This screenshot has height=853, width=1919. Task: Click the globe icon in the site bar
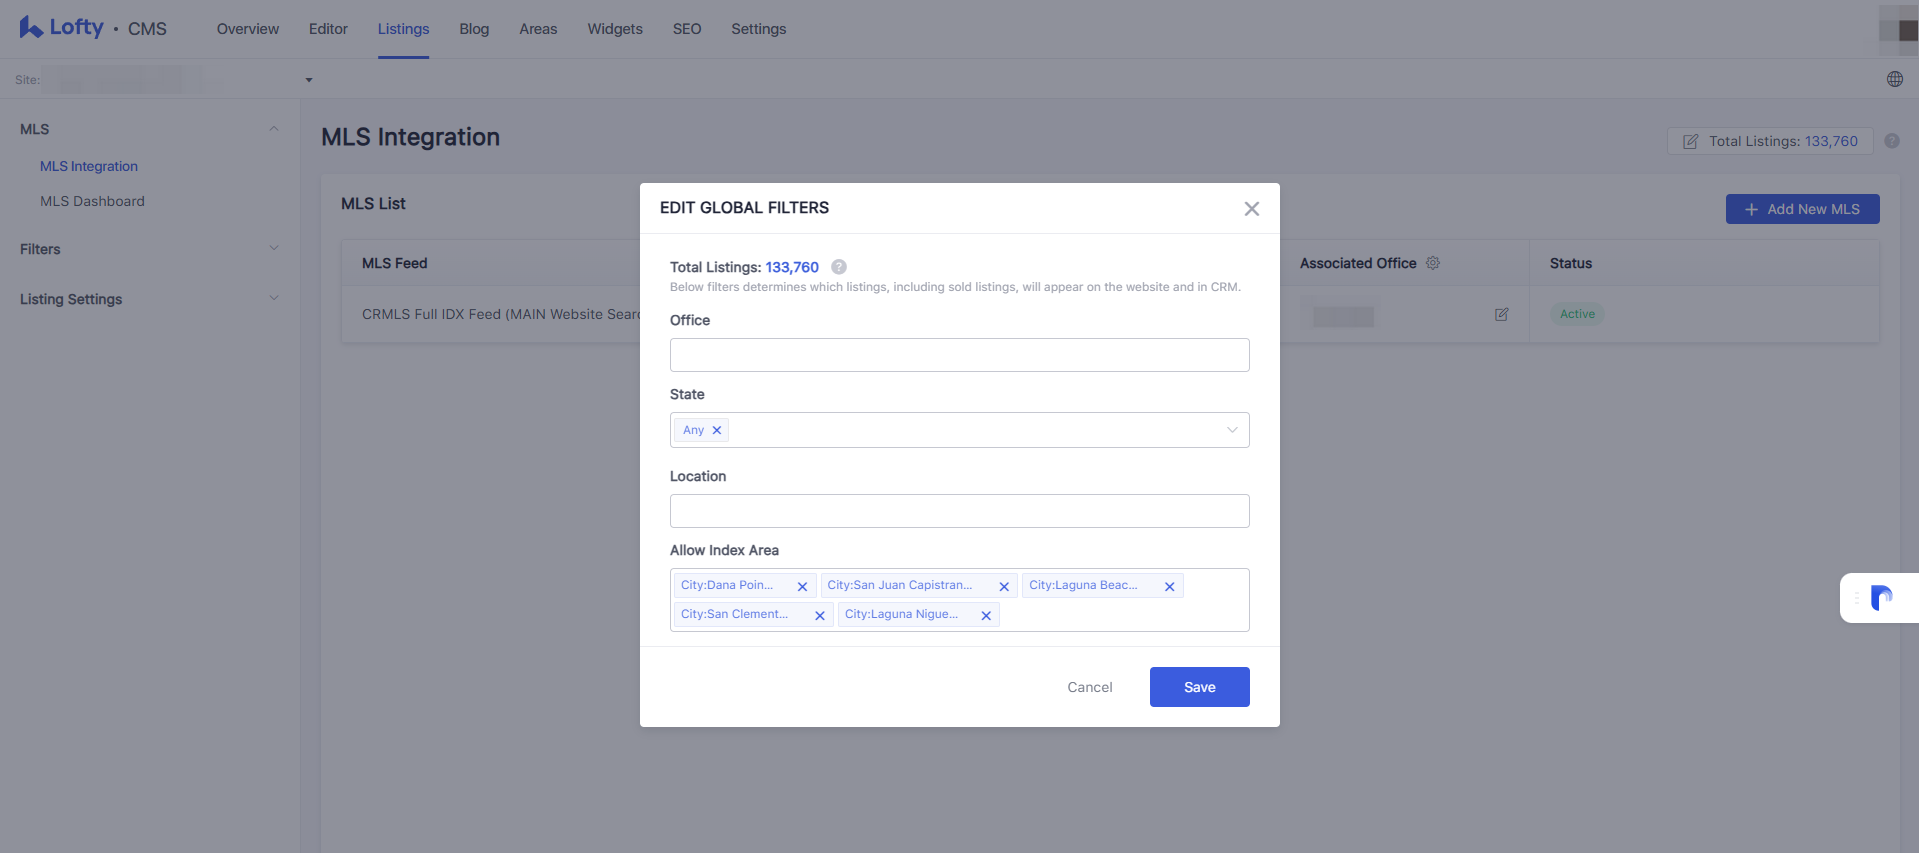point(1894,79)
